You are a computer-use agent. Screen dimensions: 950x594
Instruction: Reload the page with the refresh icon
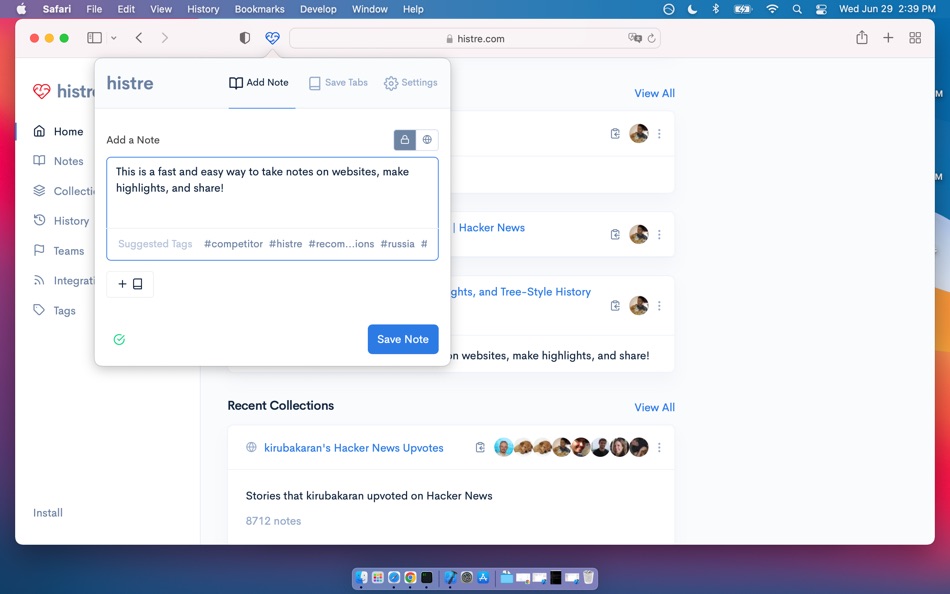[x=651, y=38]
